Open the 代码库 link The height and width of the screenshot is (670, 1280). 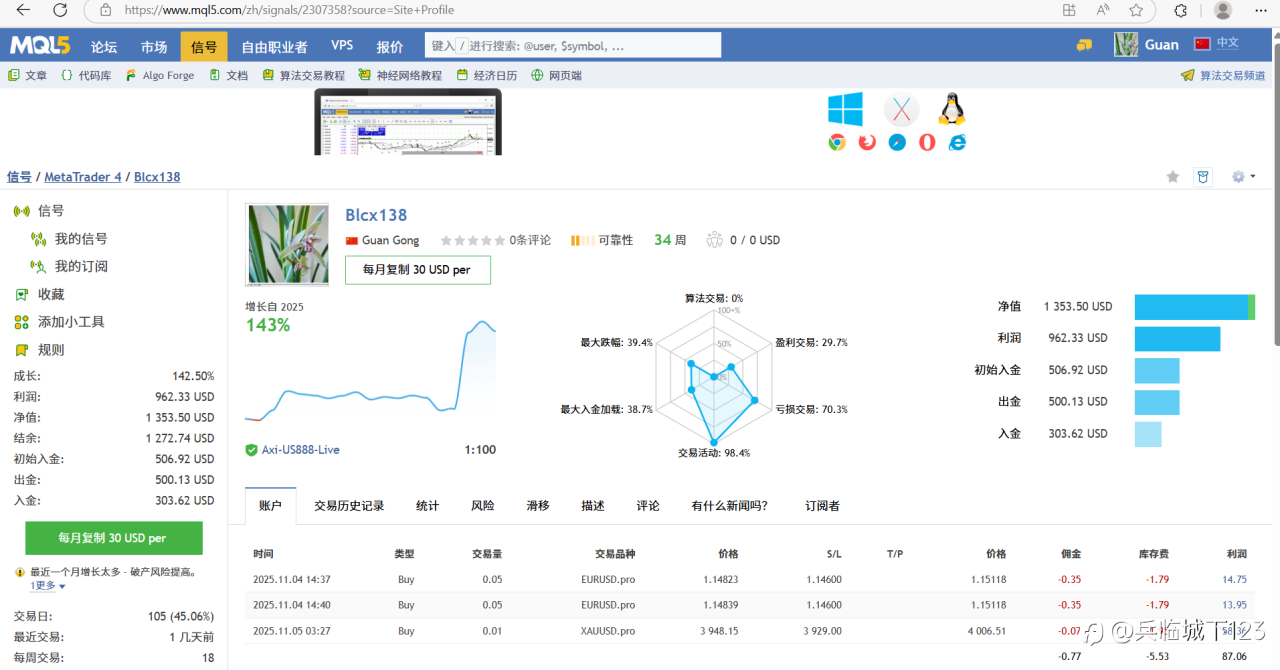(x=86, y=75)
